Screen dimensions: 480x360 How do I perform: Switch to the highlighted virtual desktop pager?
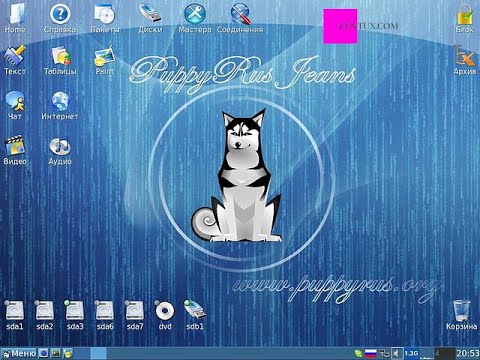click(x=99, y=353)
